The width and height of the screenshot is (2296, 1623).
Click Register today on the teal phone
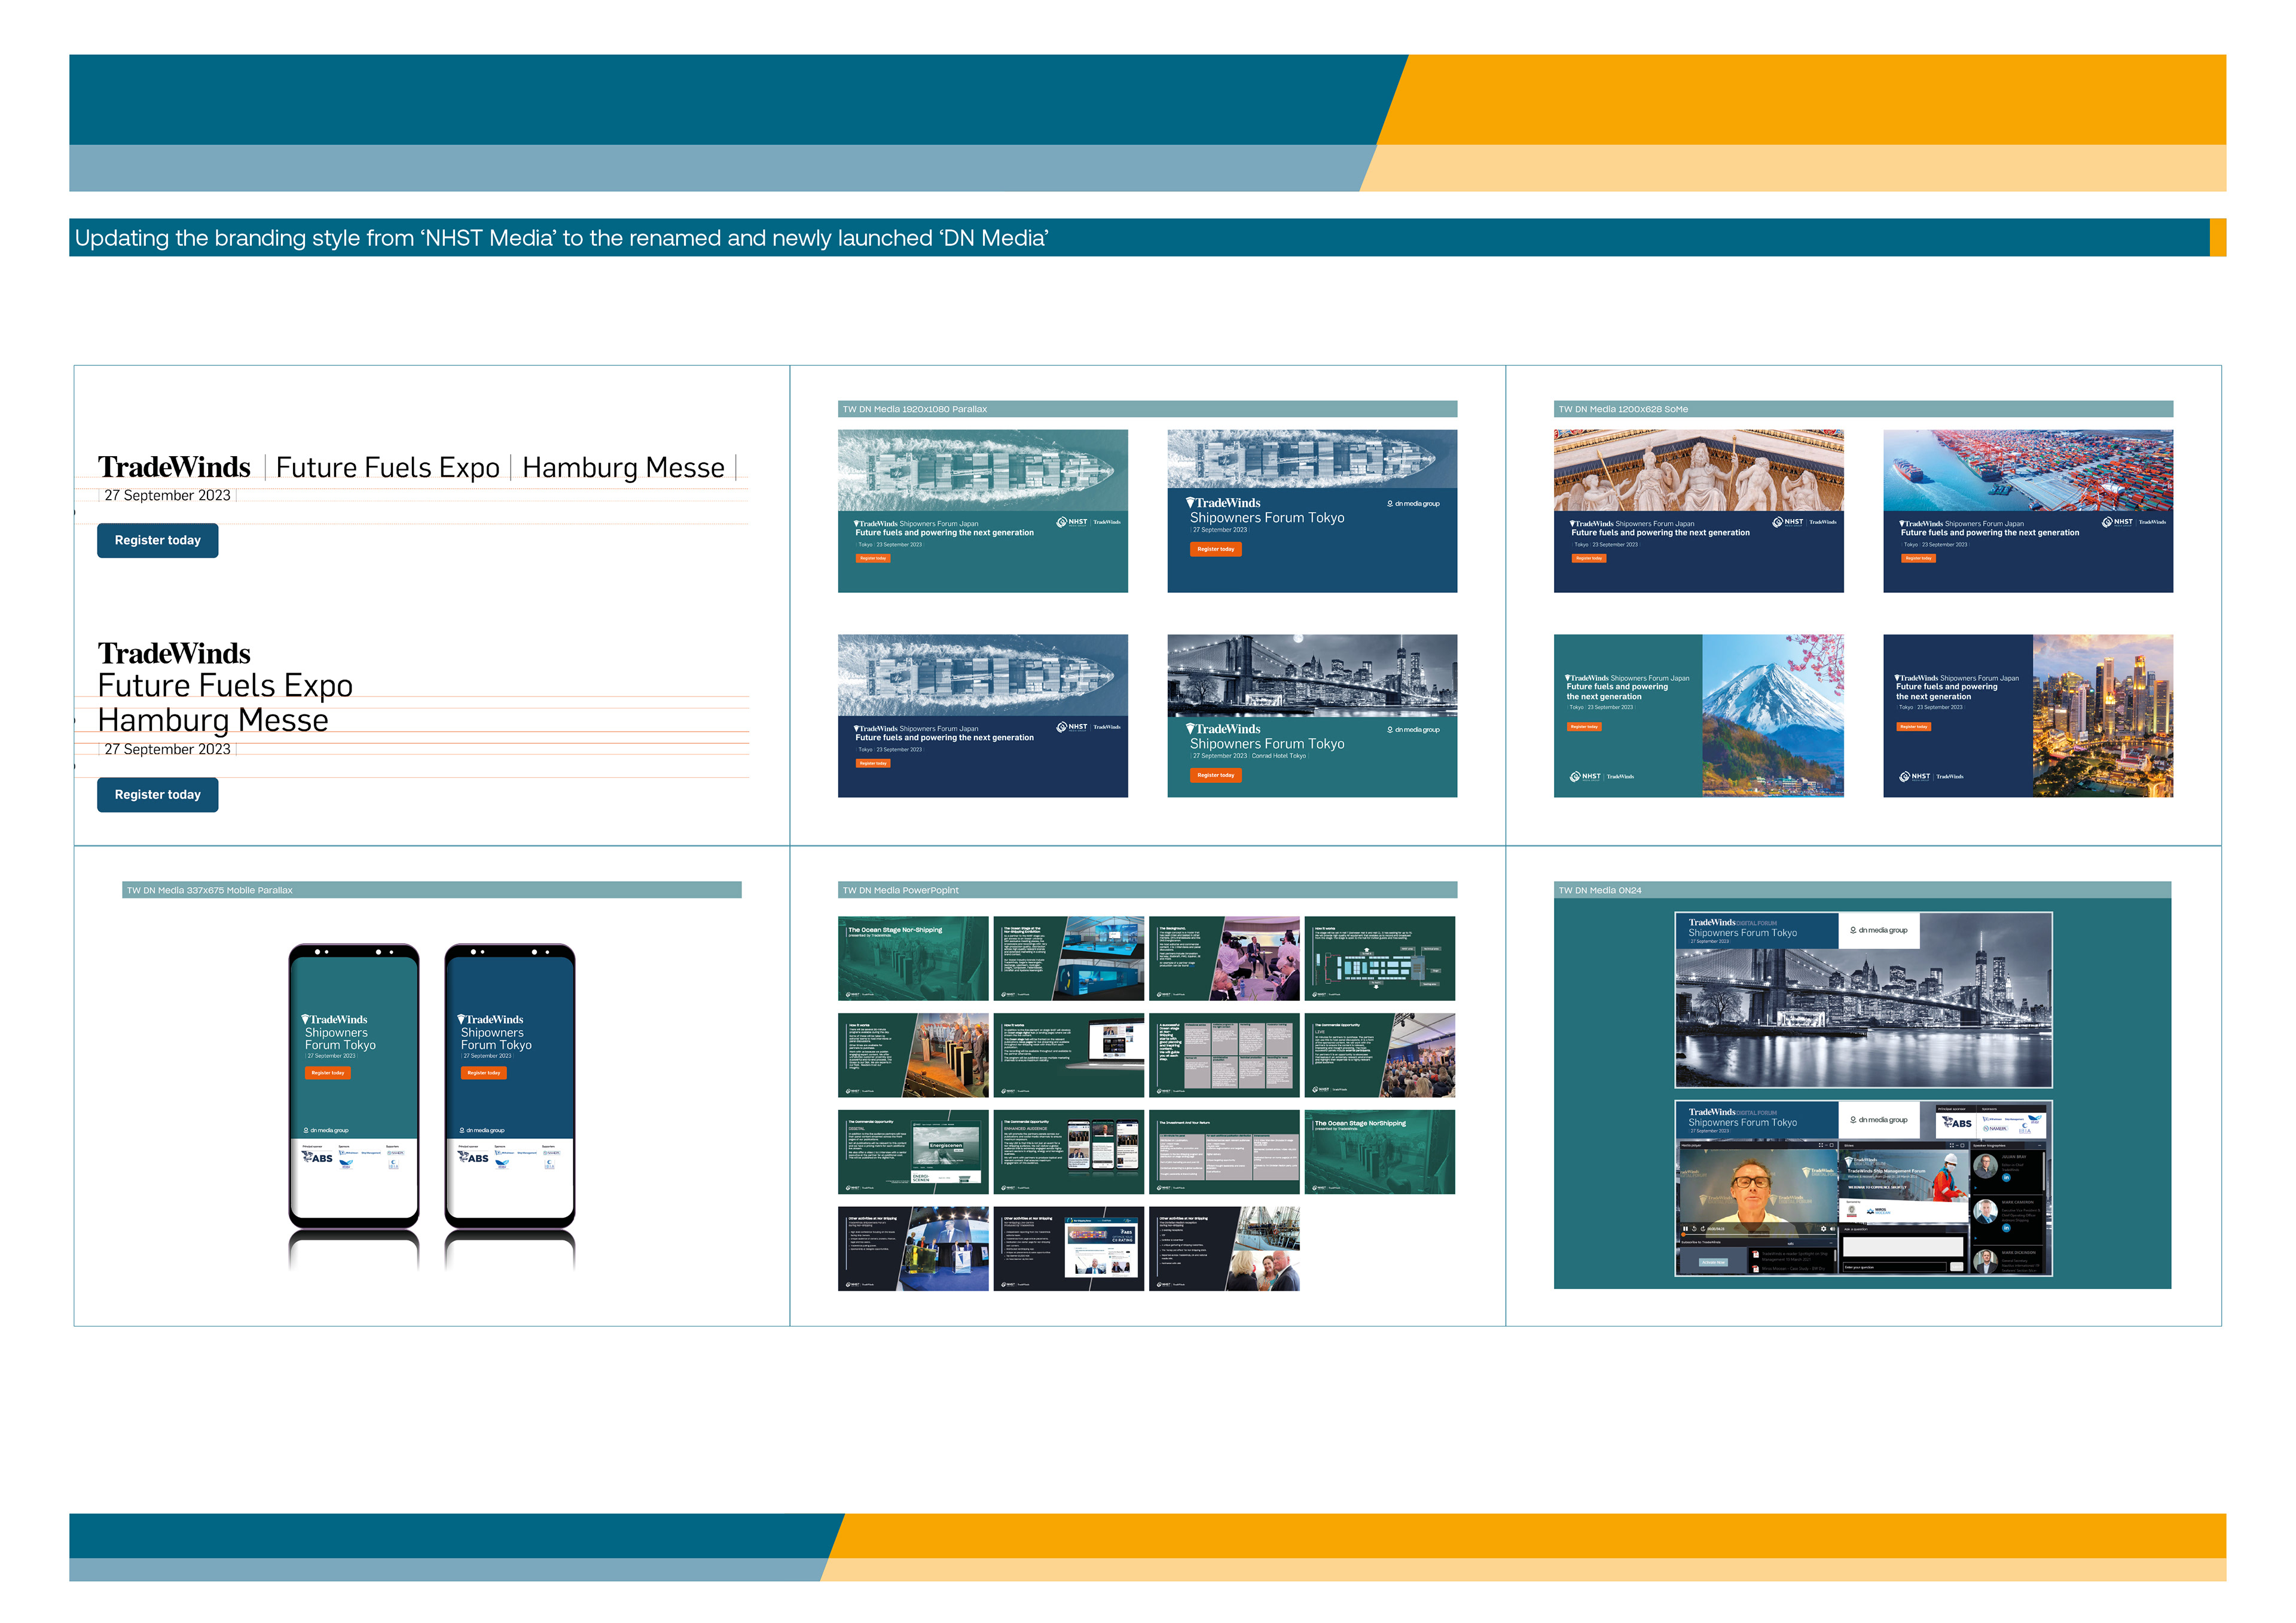tap(328, 1073)
